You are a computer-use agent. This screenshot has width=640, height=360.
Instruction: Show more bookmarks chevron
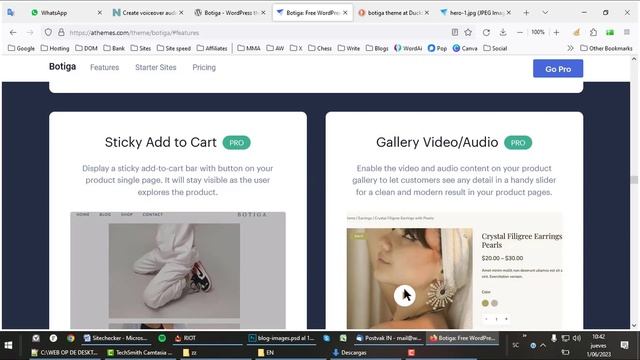[570, 48]
